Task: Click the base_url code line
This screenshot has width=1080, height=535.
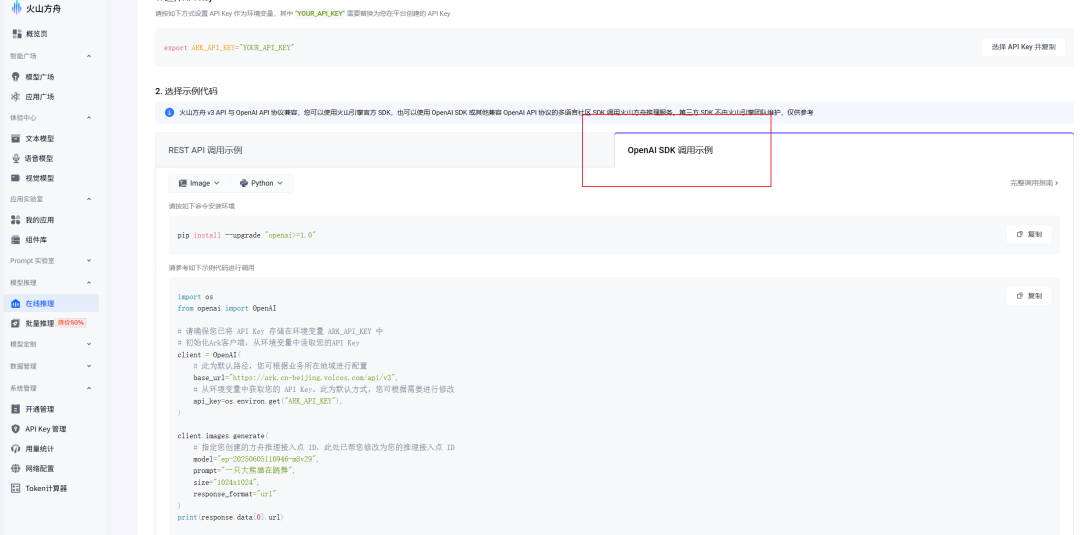Action: click(x=295, y=378)
